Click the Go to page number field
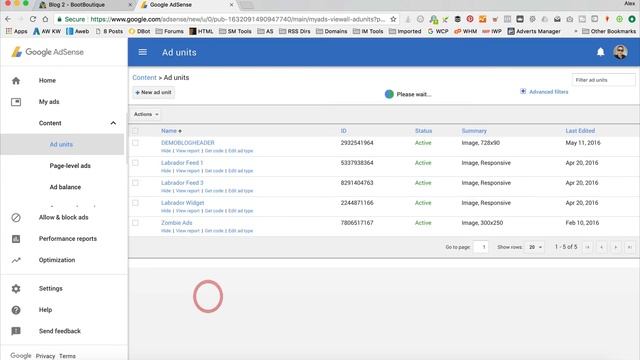The height and width of the screenshot is (360, 640). click(481, 247)
